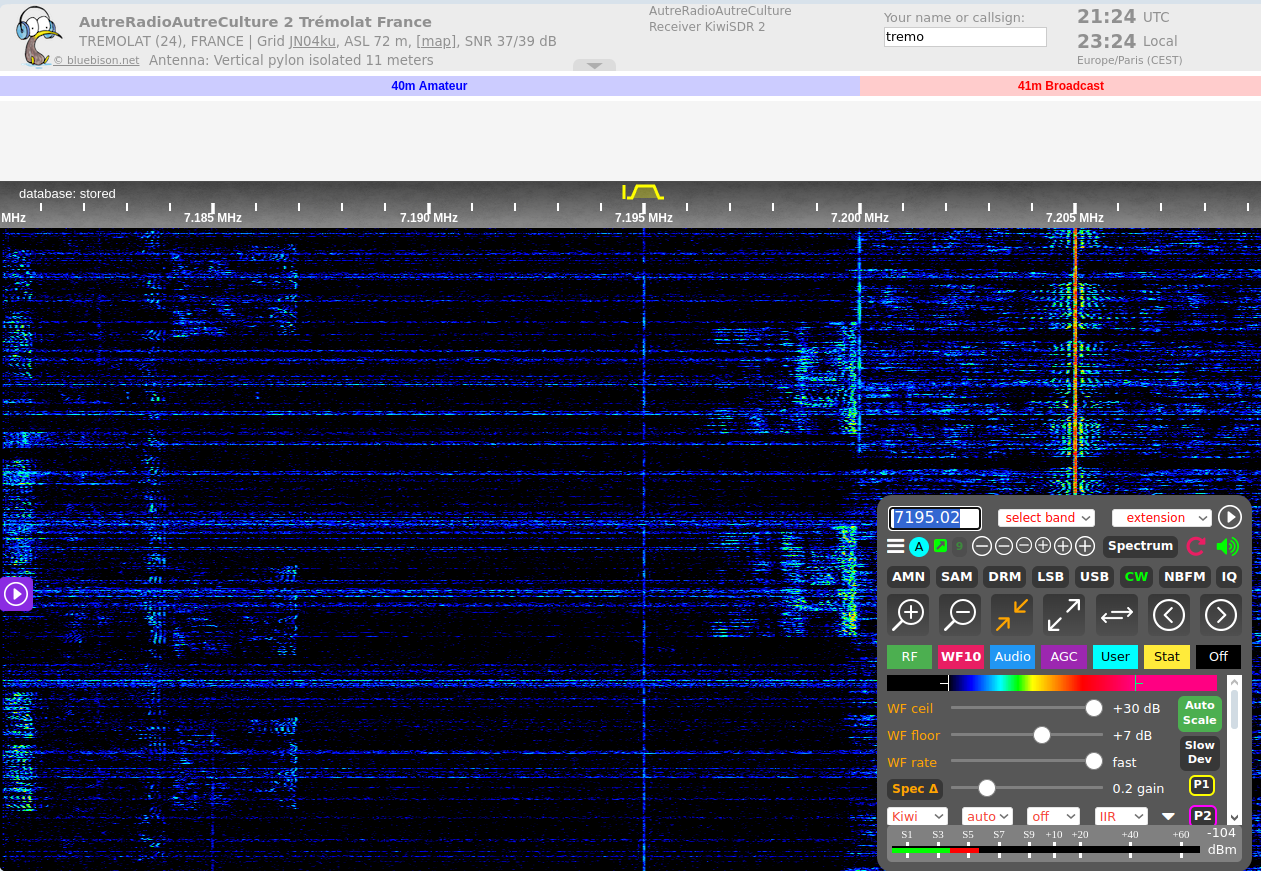Viewport: 1261px width, 871px height.
Task: Open the extension dropdown
Action: coord(1161,517)
